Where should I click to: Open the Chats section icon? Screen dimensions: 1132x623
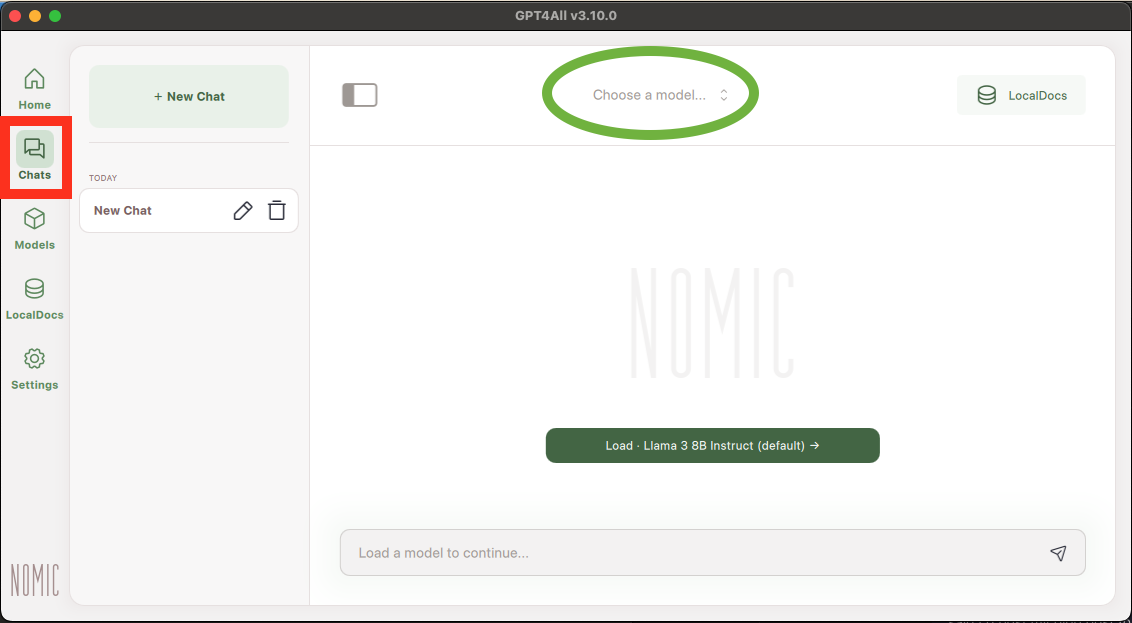(x=34, y=158)
